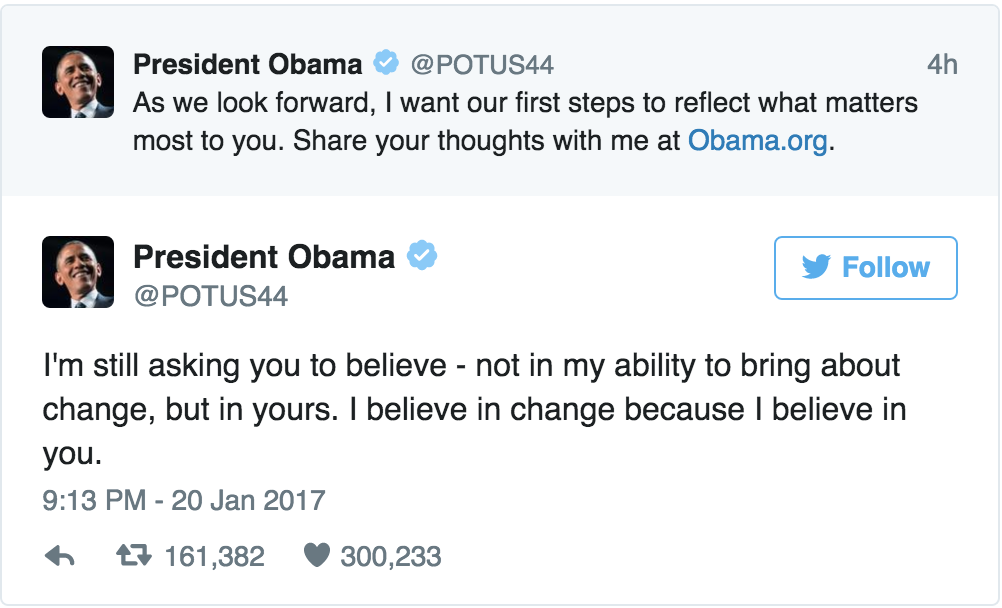Click the verified badge next to President Obama
The height and width of the screenshot is (608, 1002).
421,257
